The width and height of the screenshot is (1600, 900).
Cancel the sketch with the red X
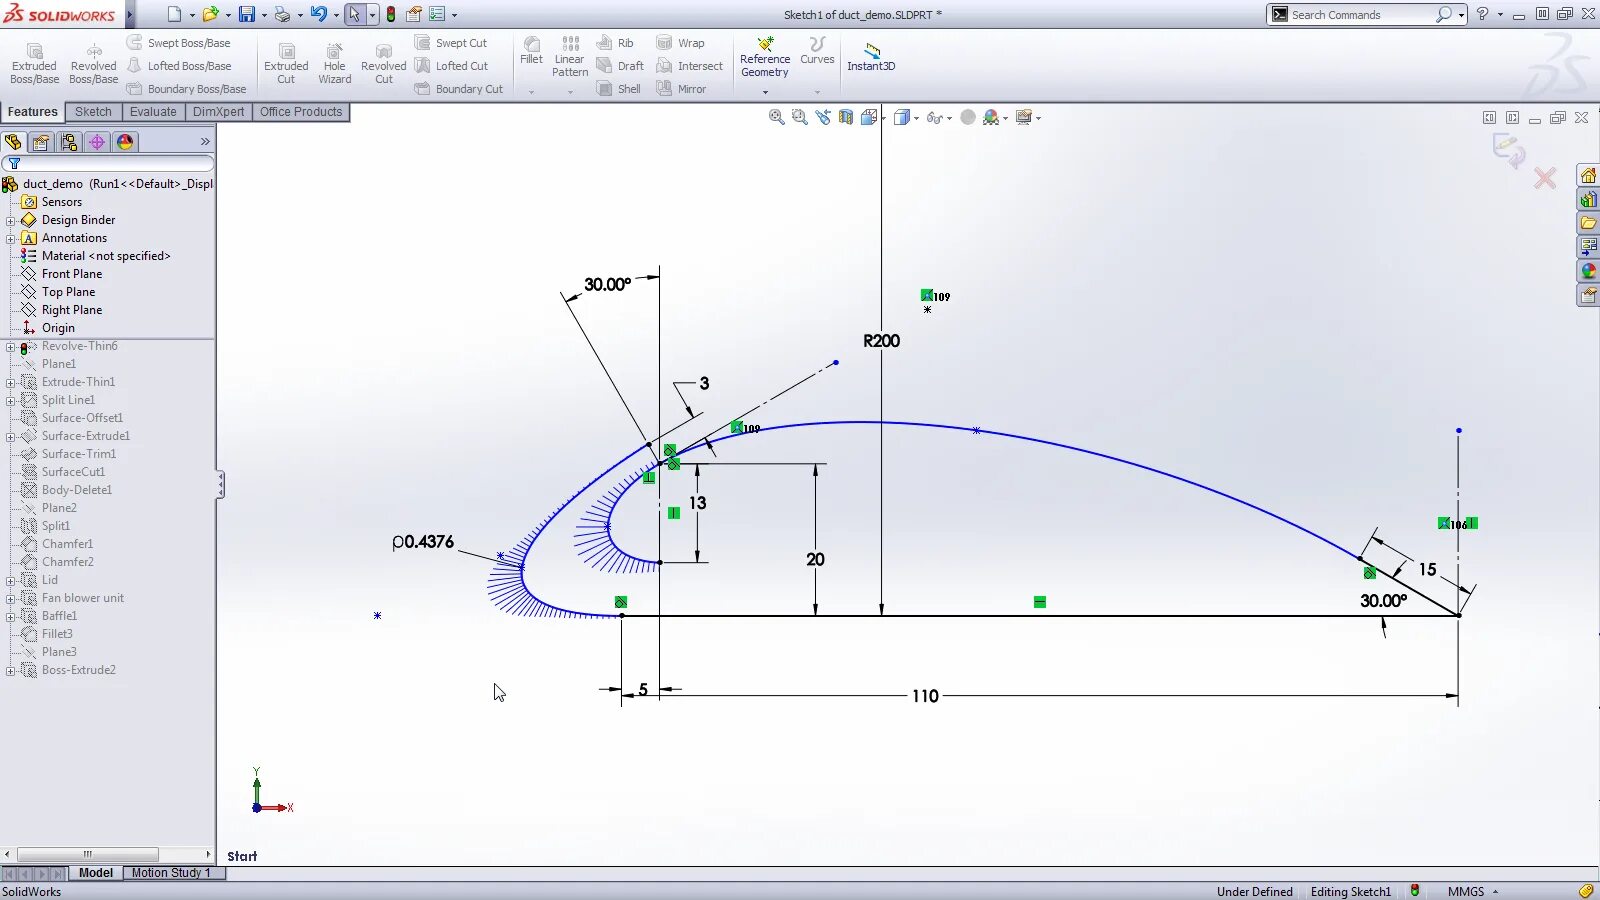pyautogui.click(x=1545, y=178)
